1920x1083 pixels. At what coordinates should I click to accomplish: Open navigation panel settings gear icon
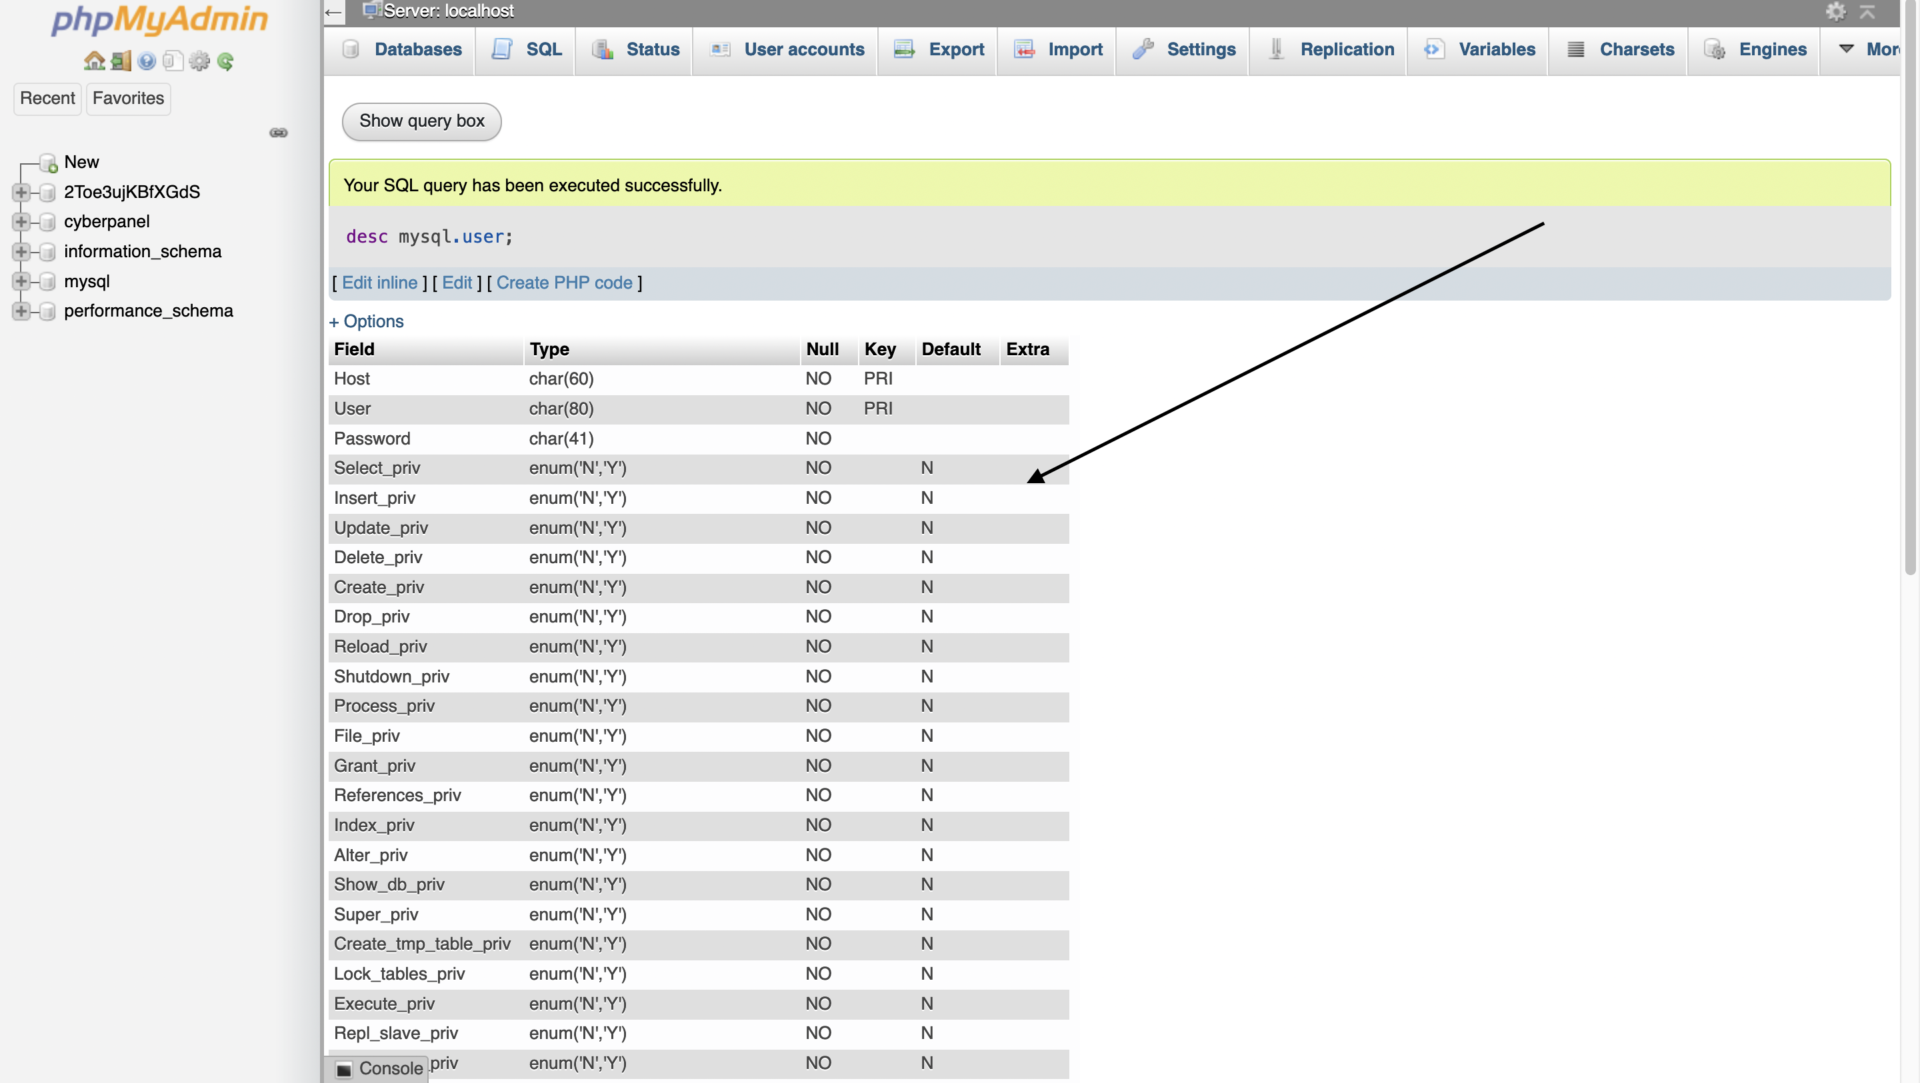pyautogui.click(x=200, y=61)
